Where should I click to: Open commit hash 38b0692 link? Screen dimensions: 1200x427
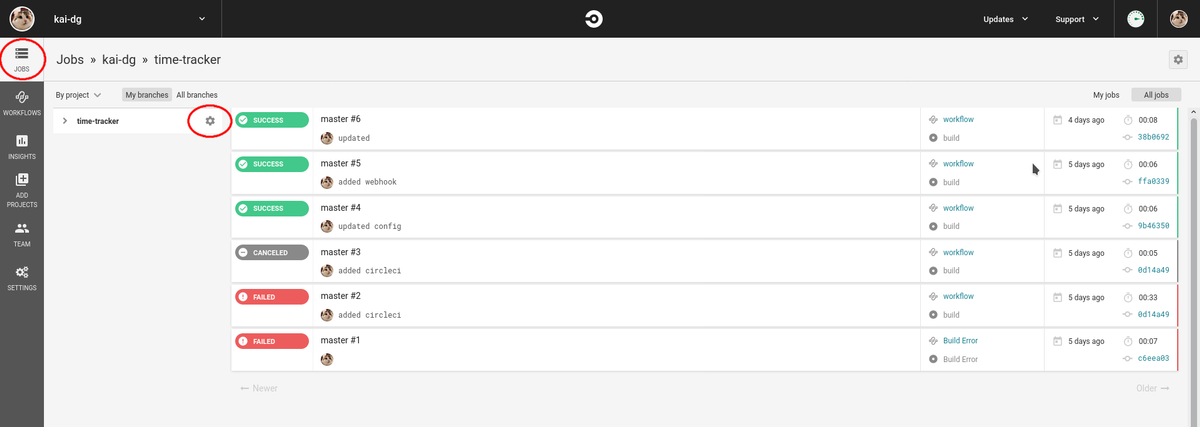tap(1153, 137)
